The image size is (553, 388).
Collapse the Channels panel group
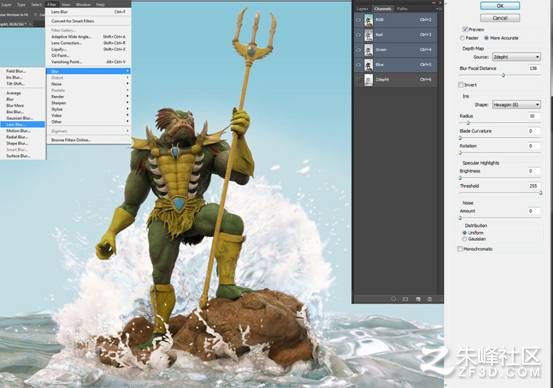[x=434, y=2]
